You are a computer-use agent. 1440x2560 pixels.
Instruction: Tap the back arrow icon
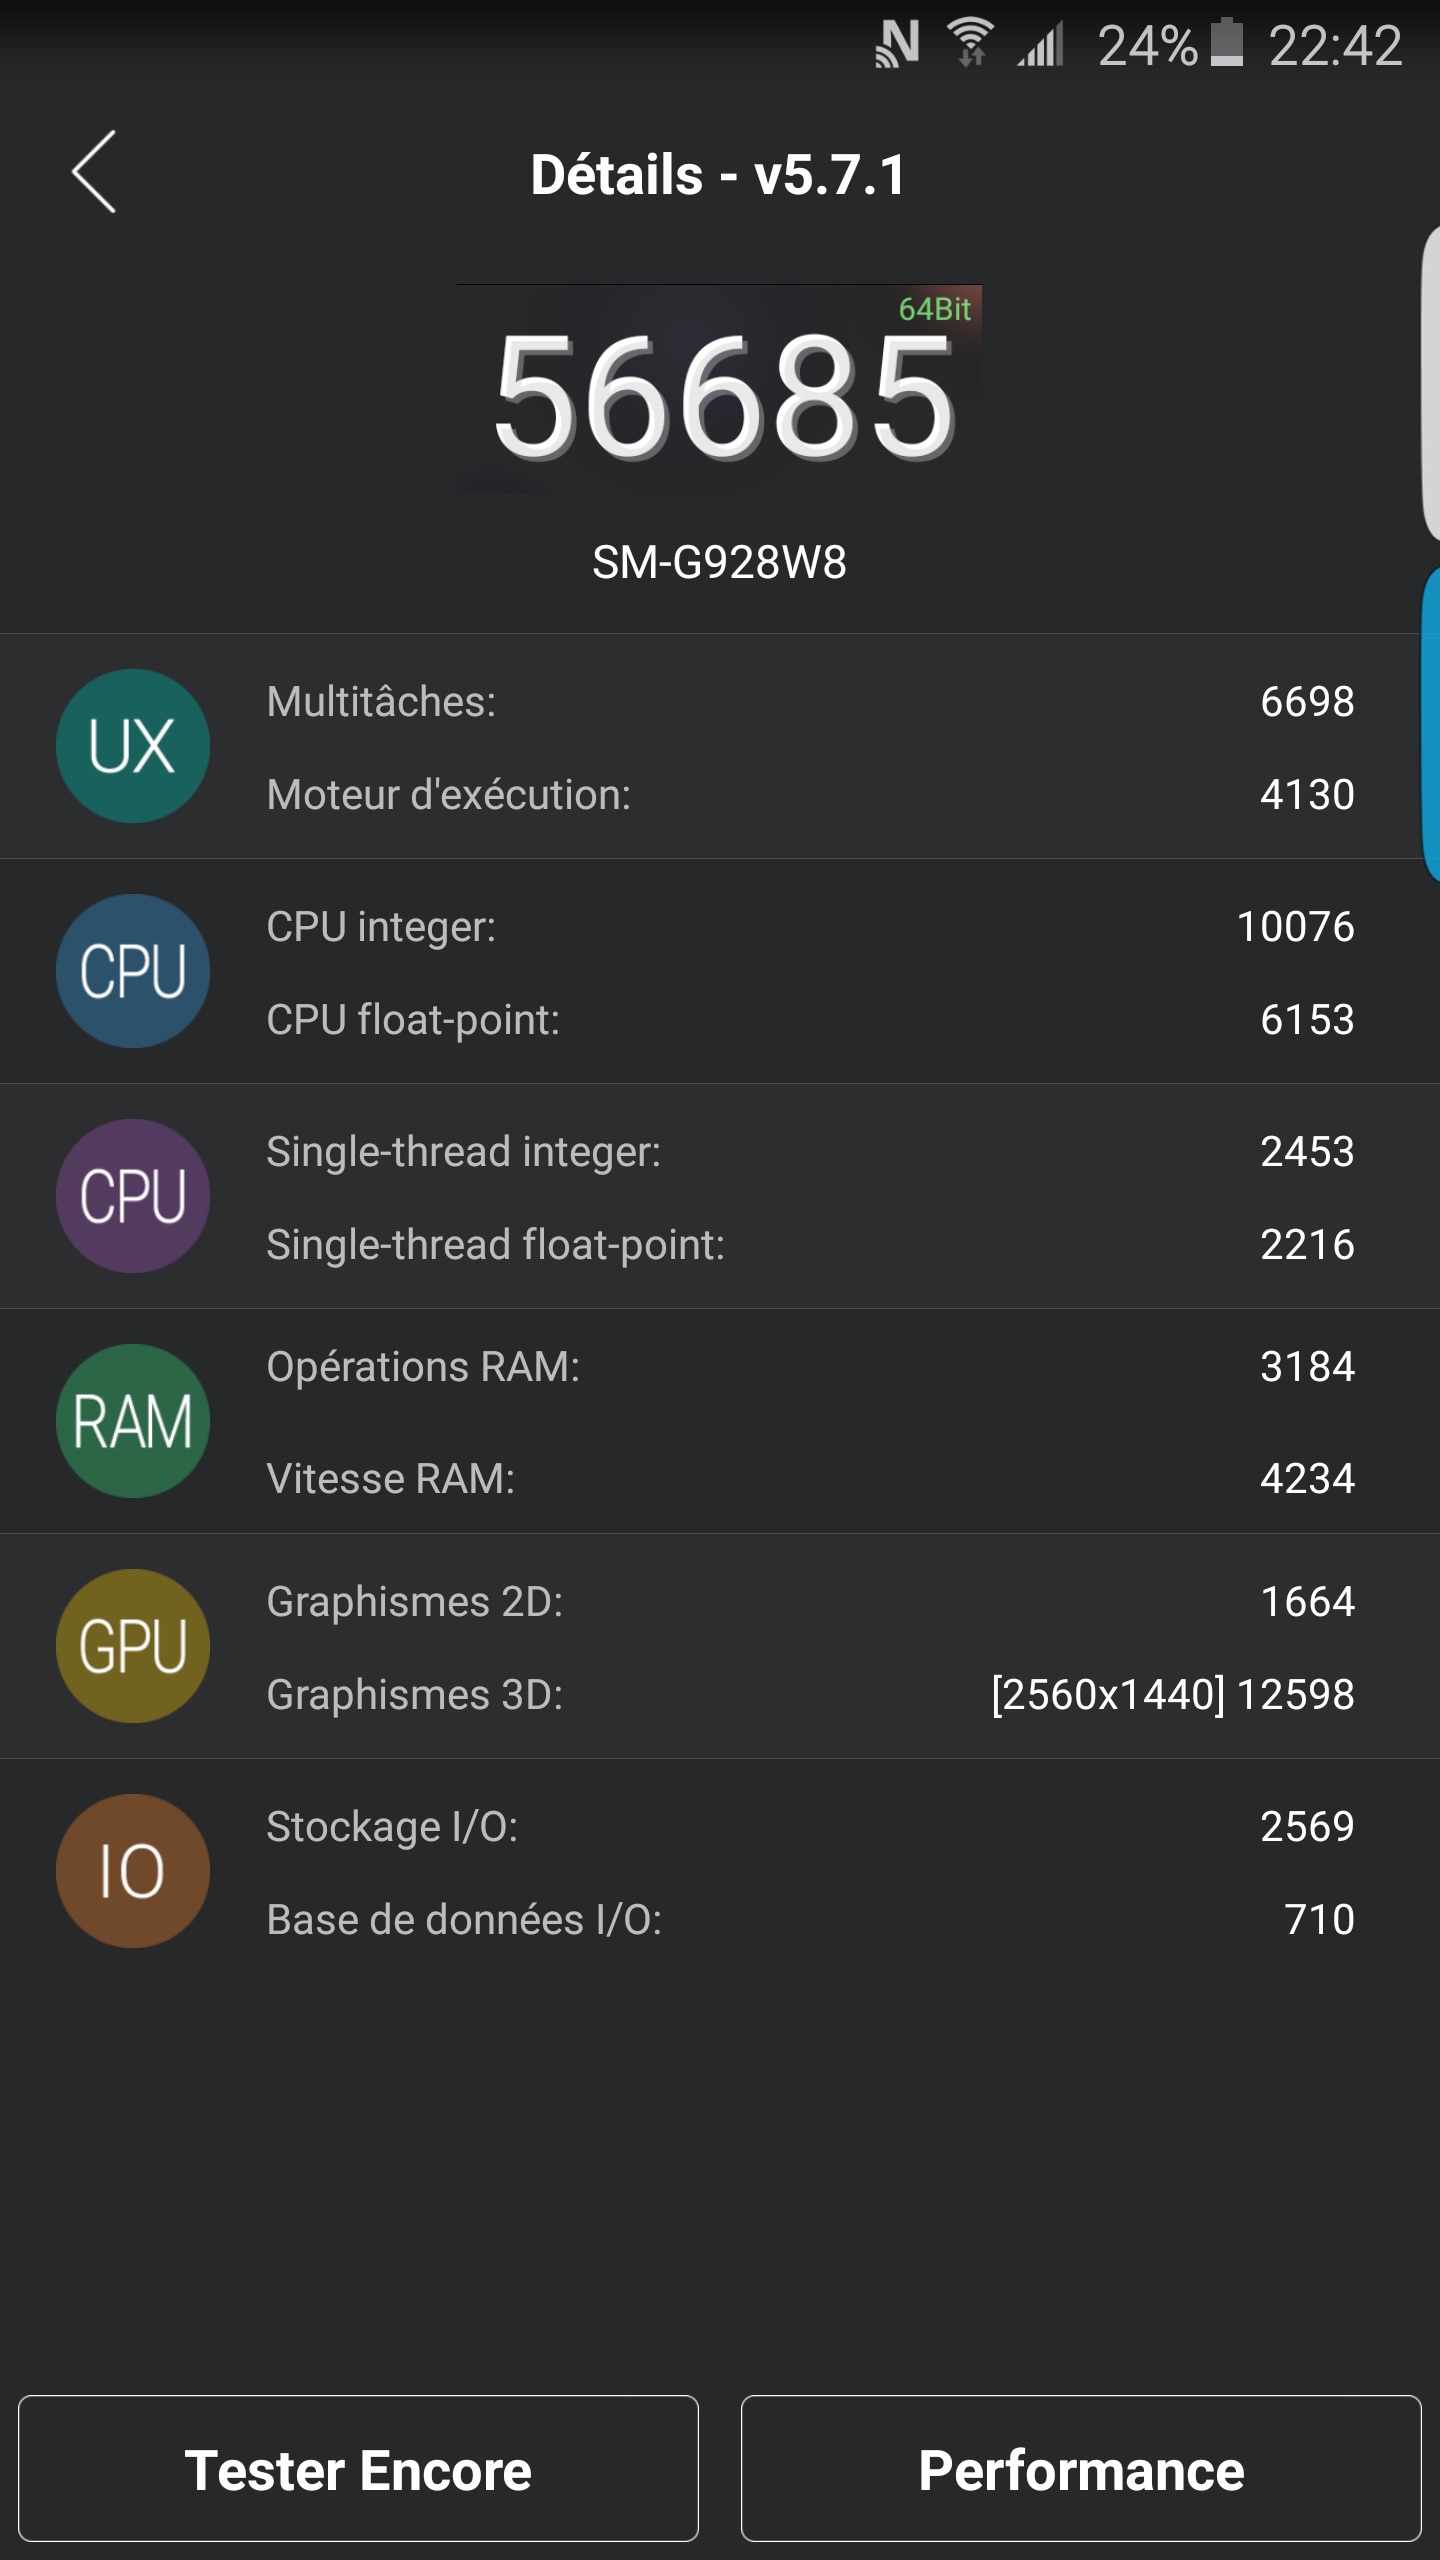pos(94,172)
